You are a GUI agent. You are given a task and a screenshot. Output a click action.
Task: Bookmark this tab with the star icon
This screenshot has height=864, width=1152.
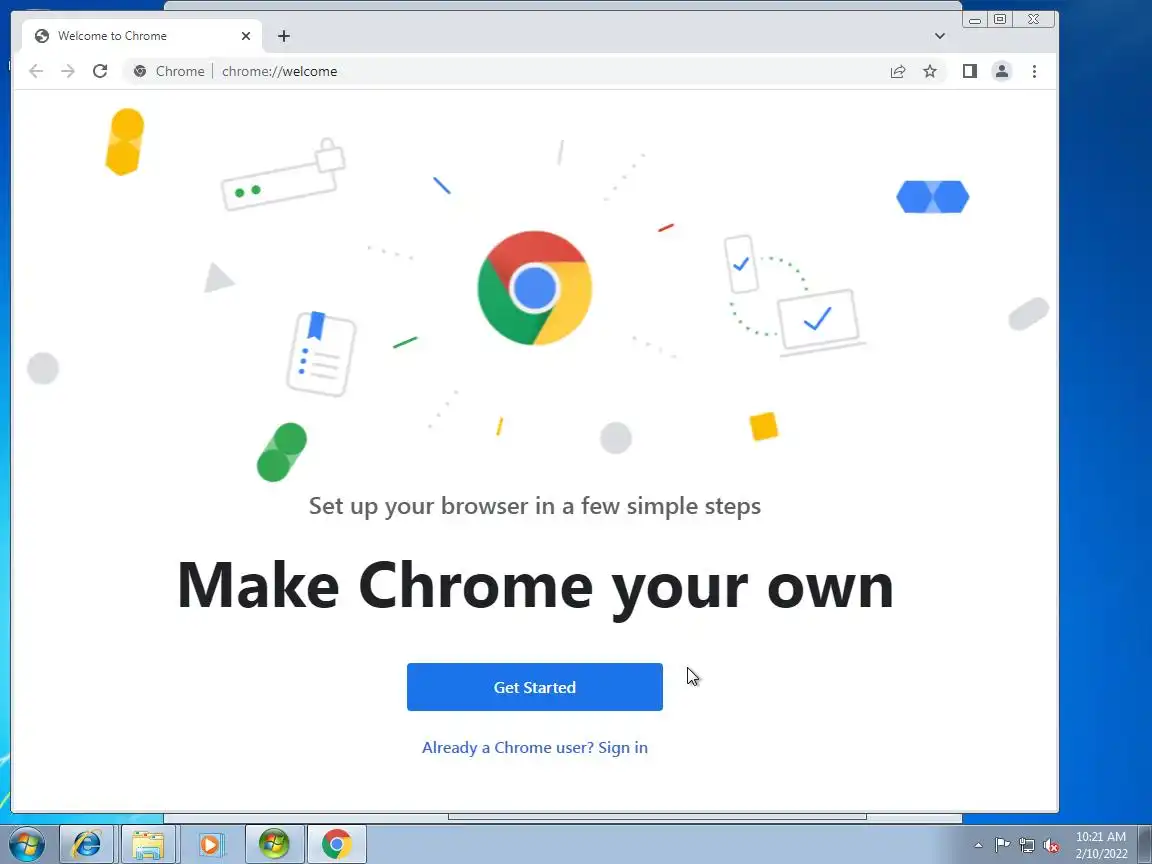tap(930, 71)
